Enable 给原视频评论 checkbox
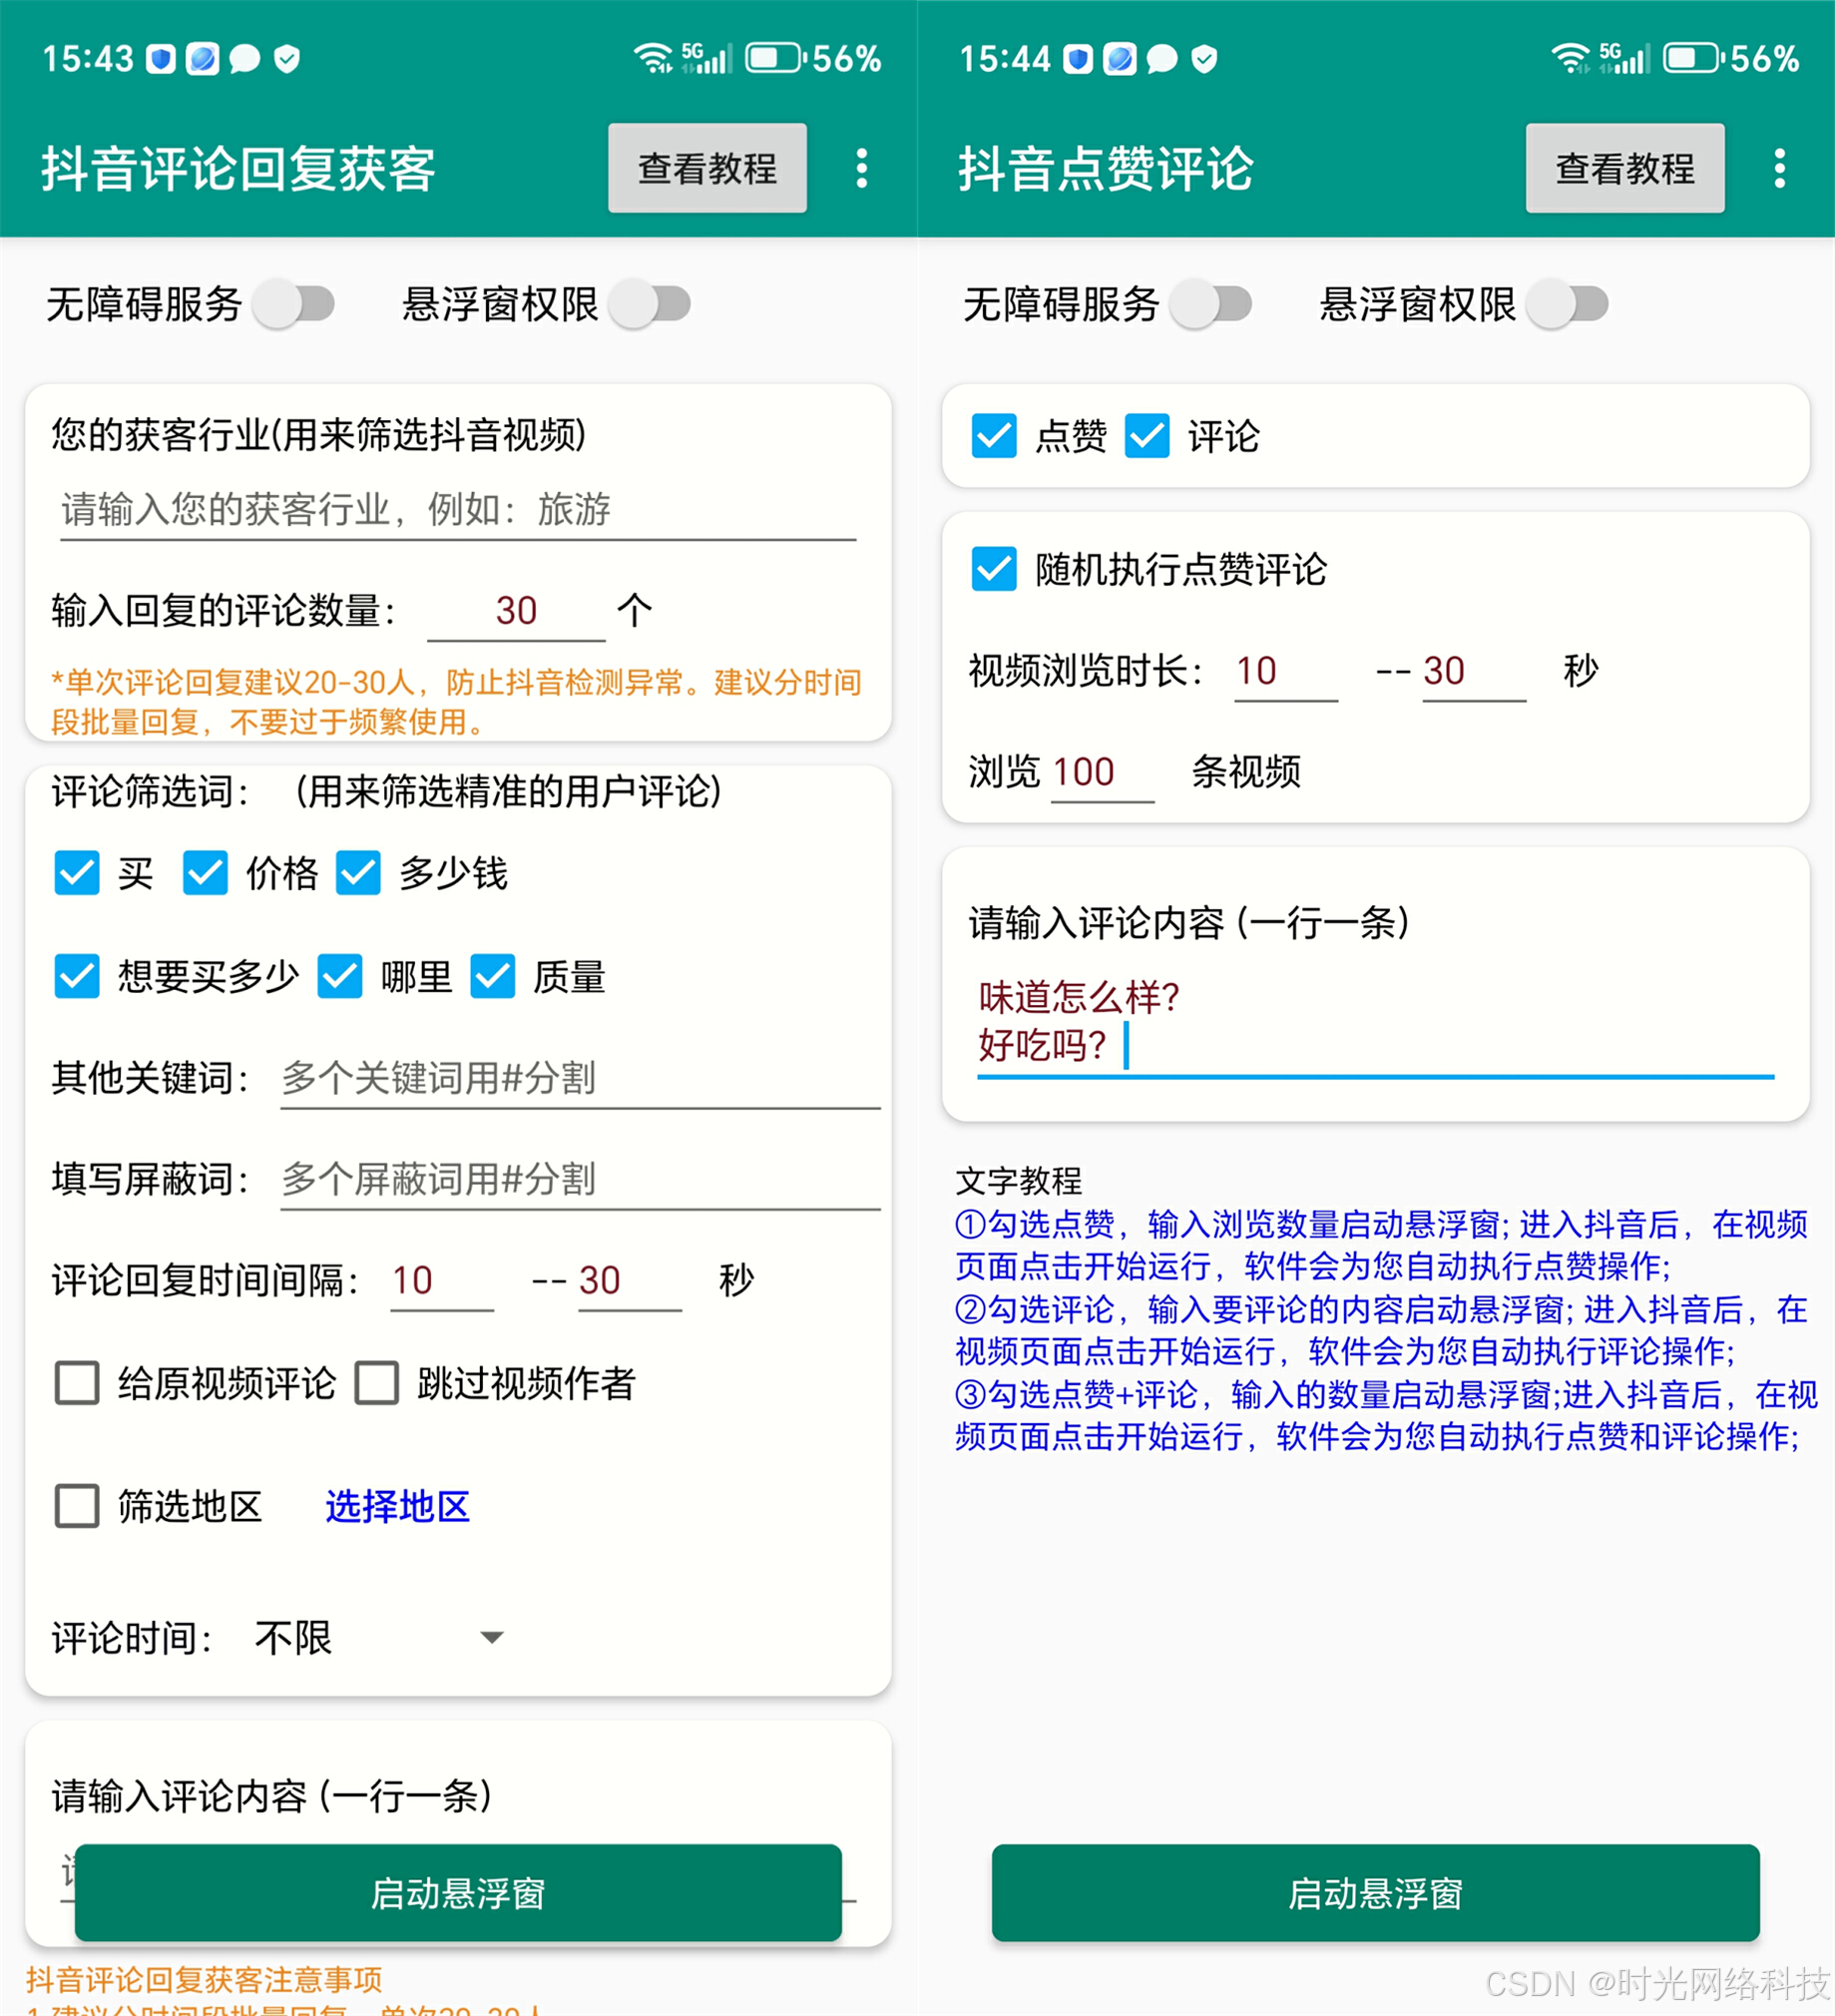This screenshot has width=1835, height=2016. pos(77,1383)
